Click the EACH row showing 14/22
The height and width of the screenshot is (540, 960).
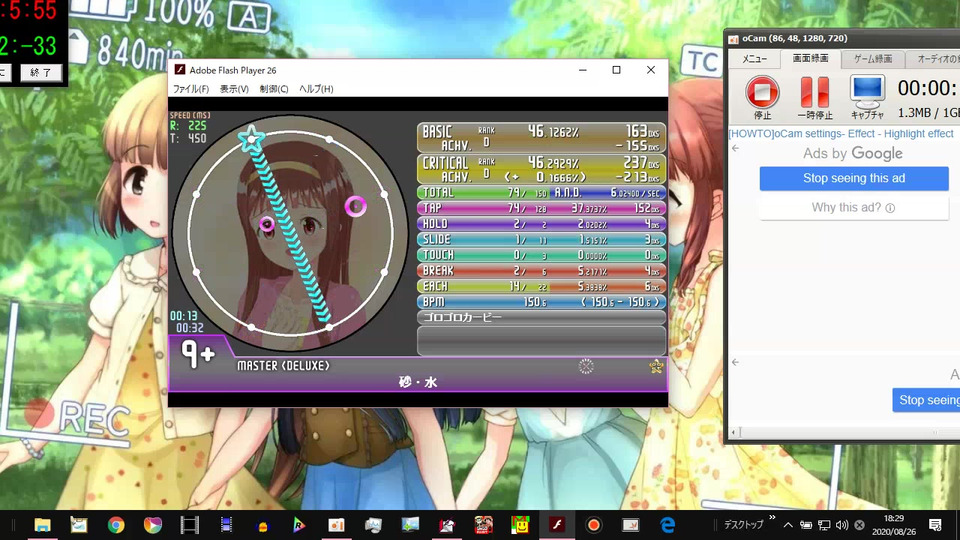point(541,287)
